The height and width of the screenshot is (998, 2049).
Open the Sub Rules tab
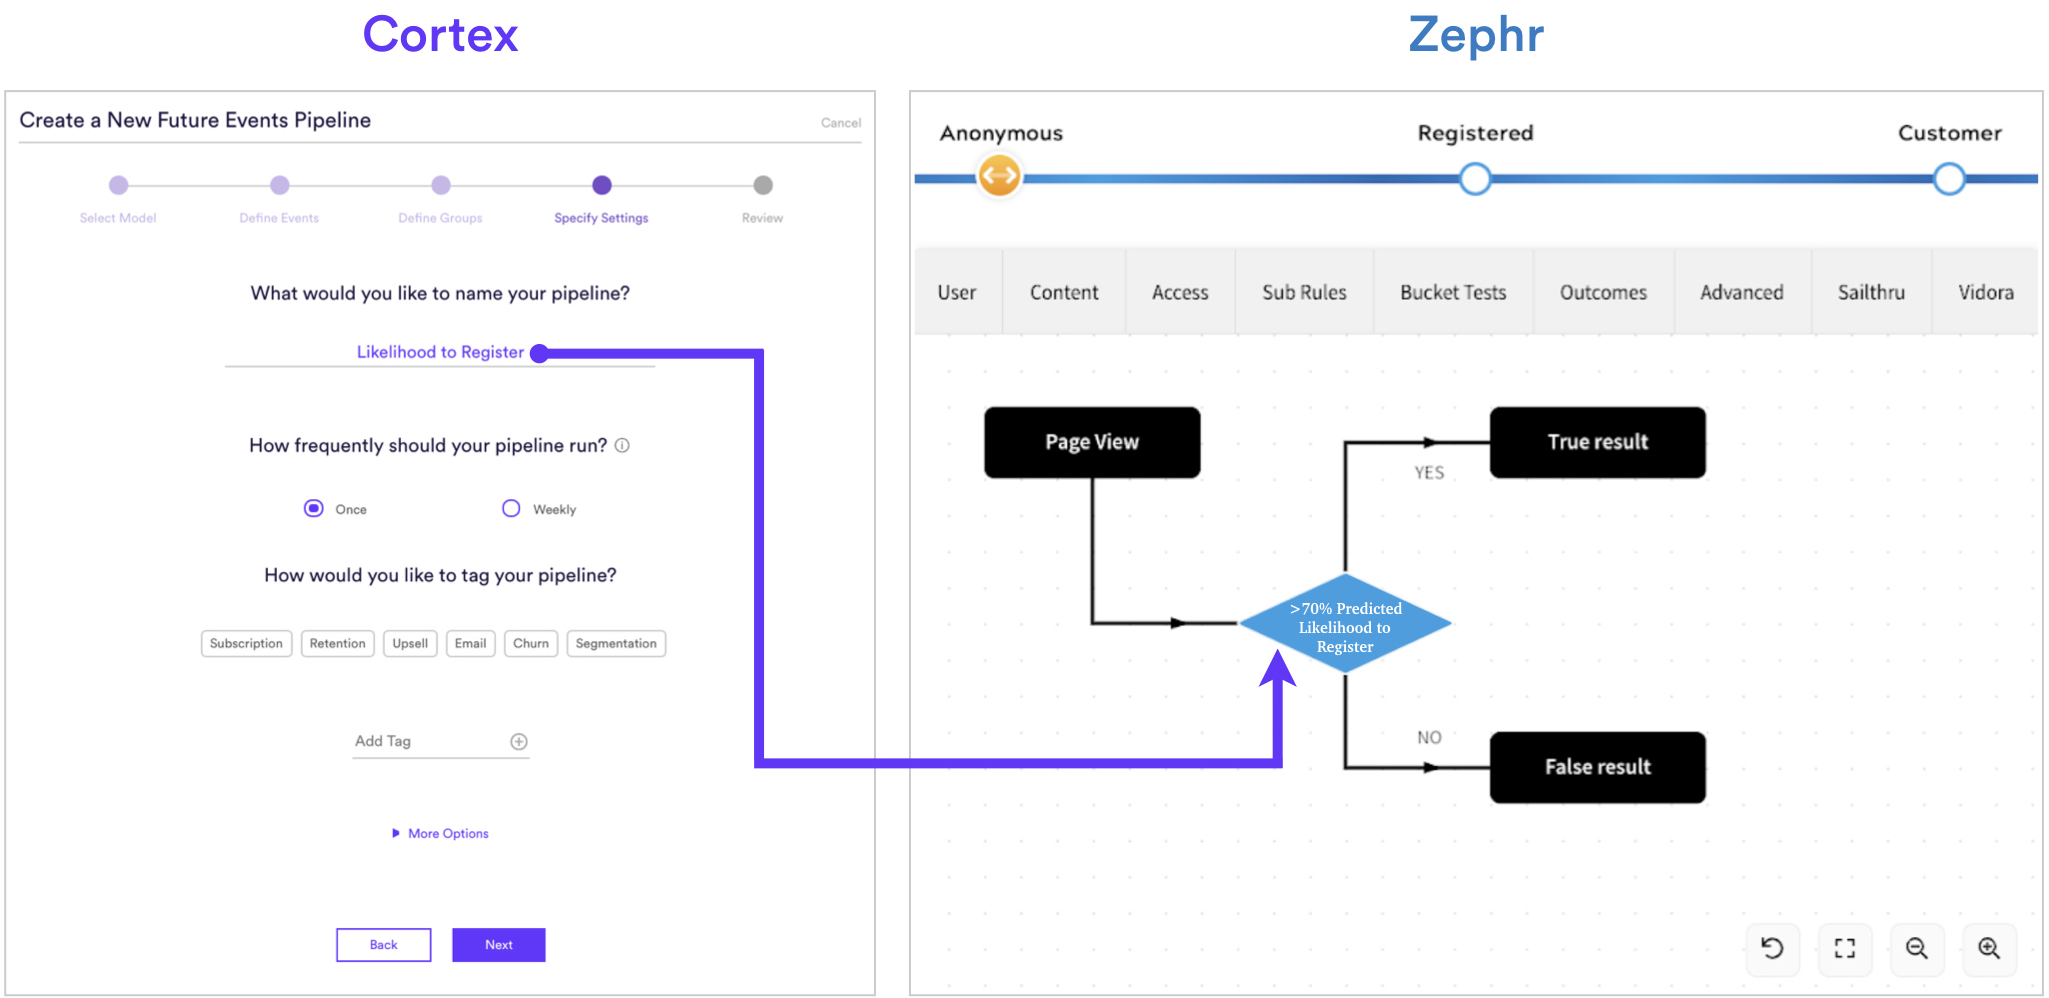[1304, 292]
